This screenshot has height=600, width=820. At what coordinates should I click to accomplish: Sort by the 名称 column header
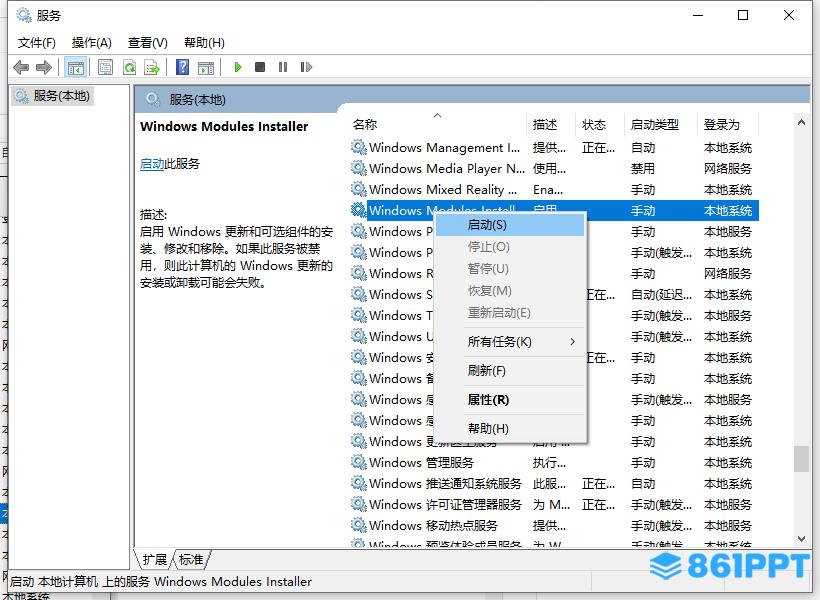(438, 124)
